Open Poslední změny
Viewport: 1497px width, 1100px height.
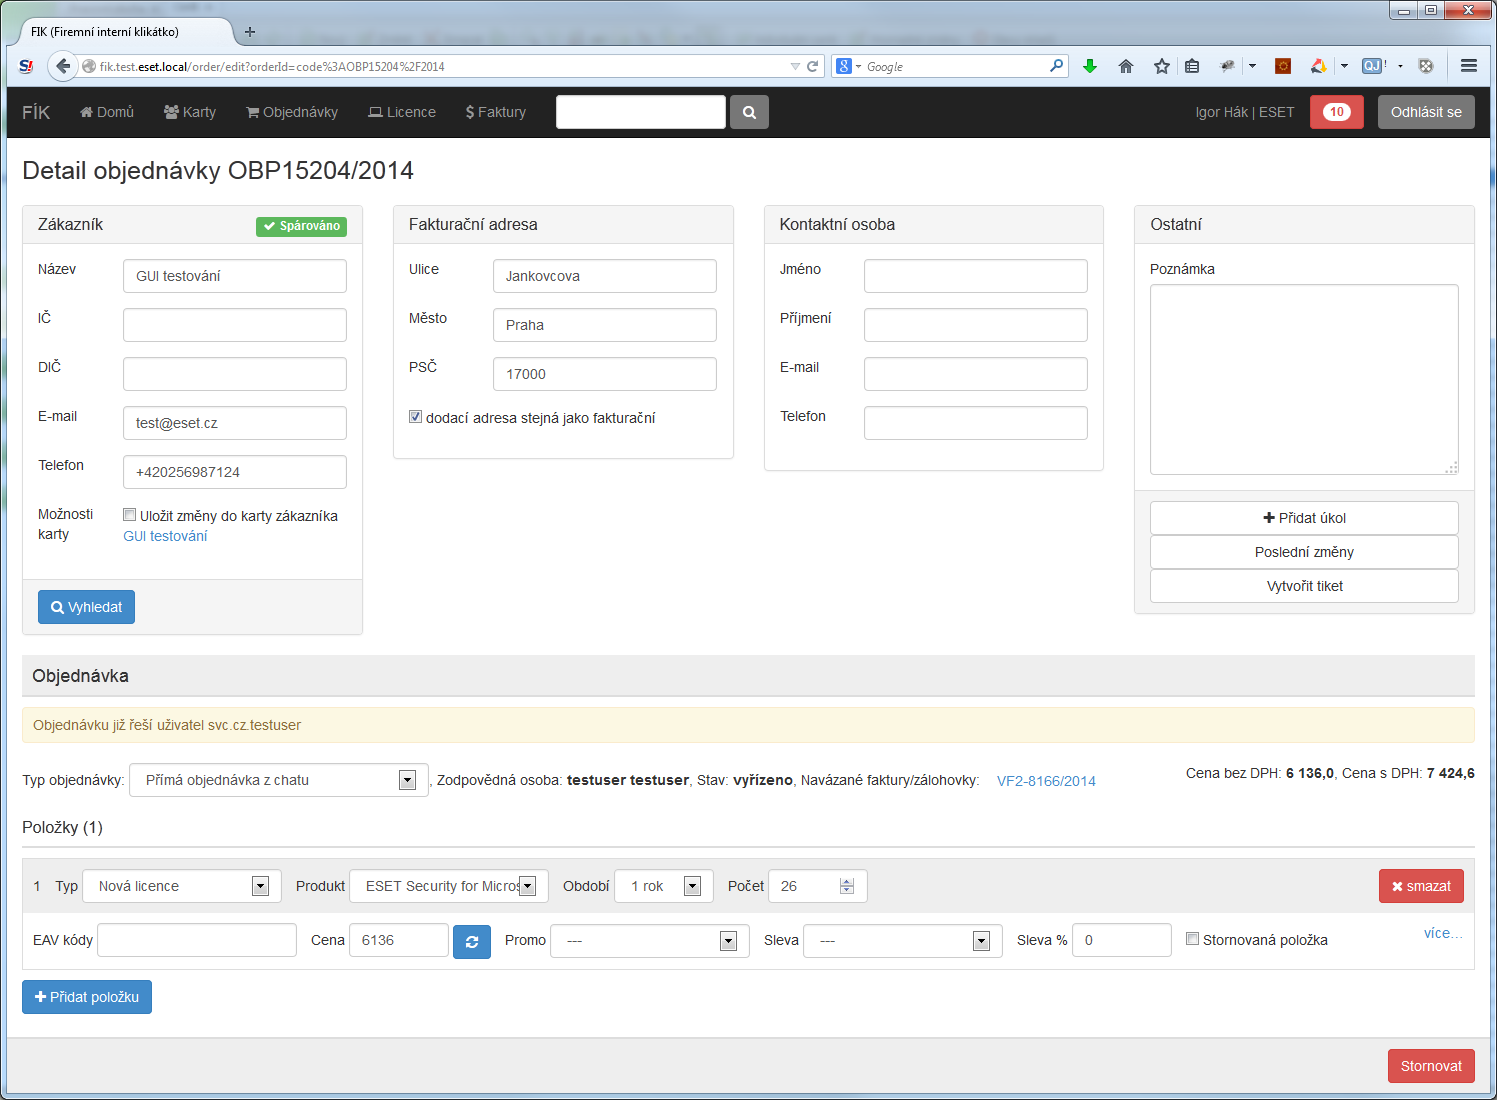point(1304,552)
